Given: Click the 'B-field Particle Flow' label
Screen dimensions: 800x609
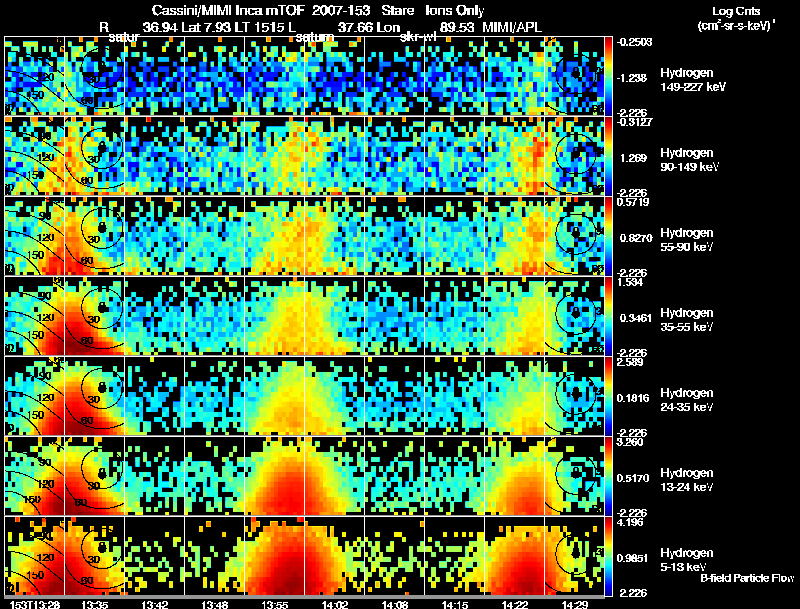Looking at the screenshot, I should pos(747,578).
